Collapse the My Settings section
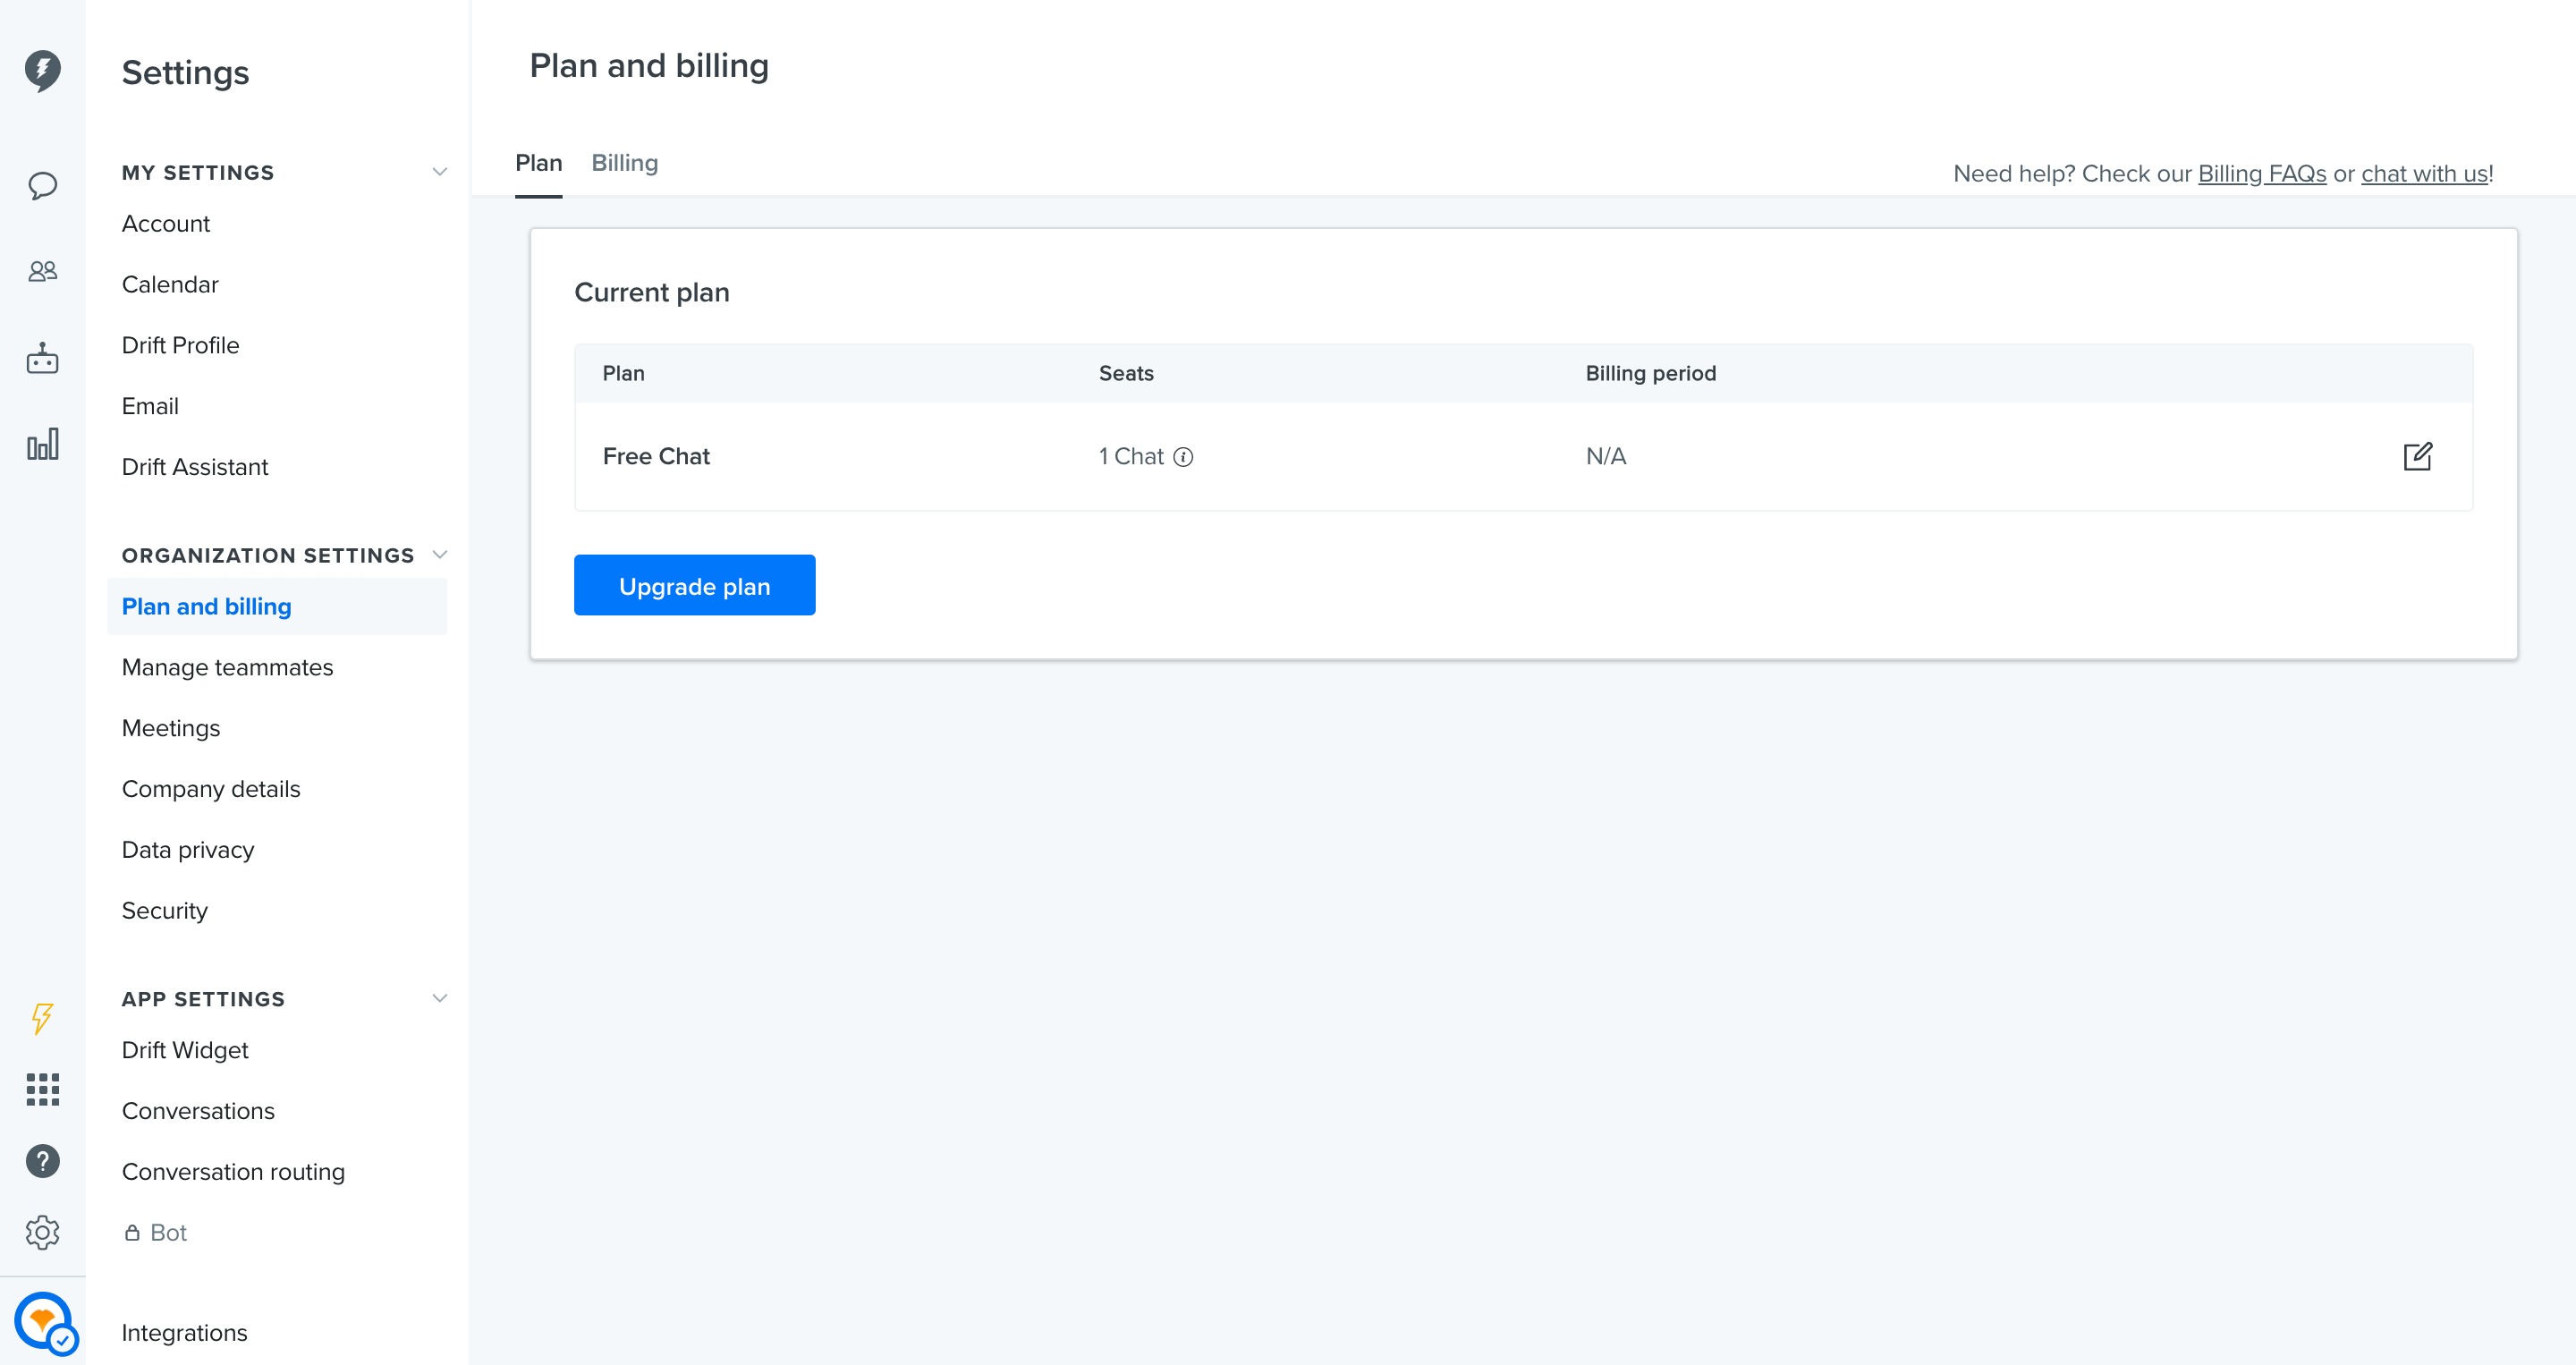 click(439, 172)
